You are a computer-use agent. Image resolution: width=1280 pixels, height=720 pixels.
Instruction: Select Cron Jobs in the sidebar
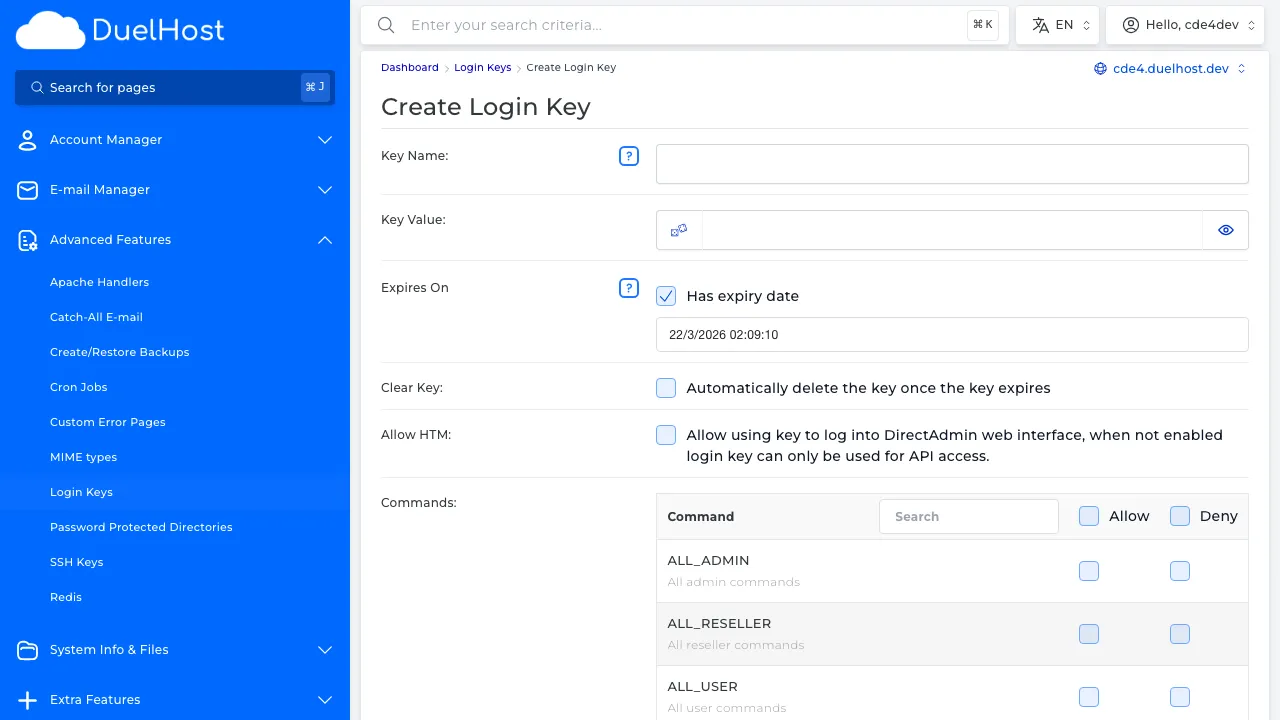click(x=78, y=387)
